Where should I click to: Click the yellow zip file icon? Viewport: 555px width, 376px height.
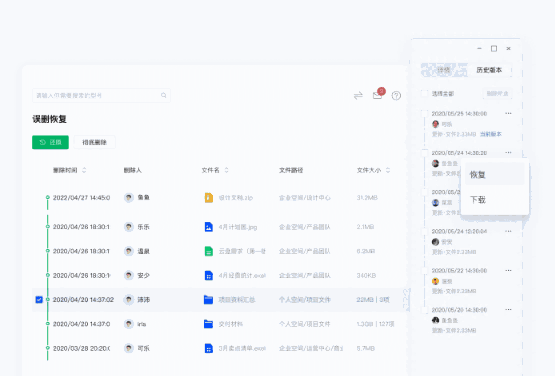209,197
